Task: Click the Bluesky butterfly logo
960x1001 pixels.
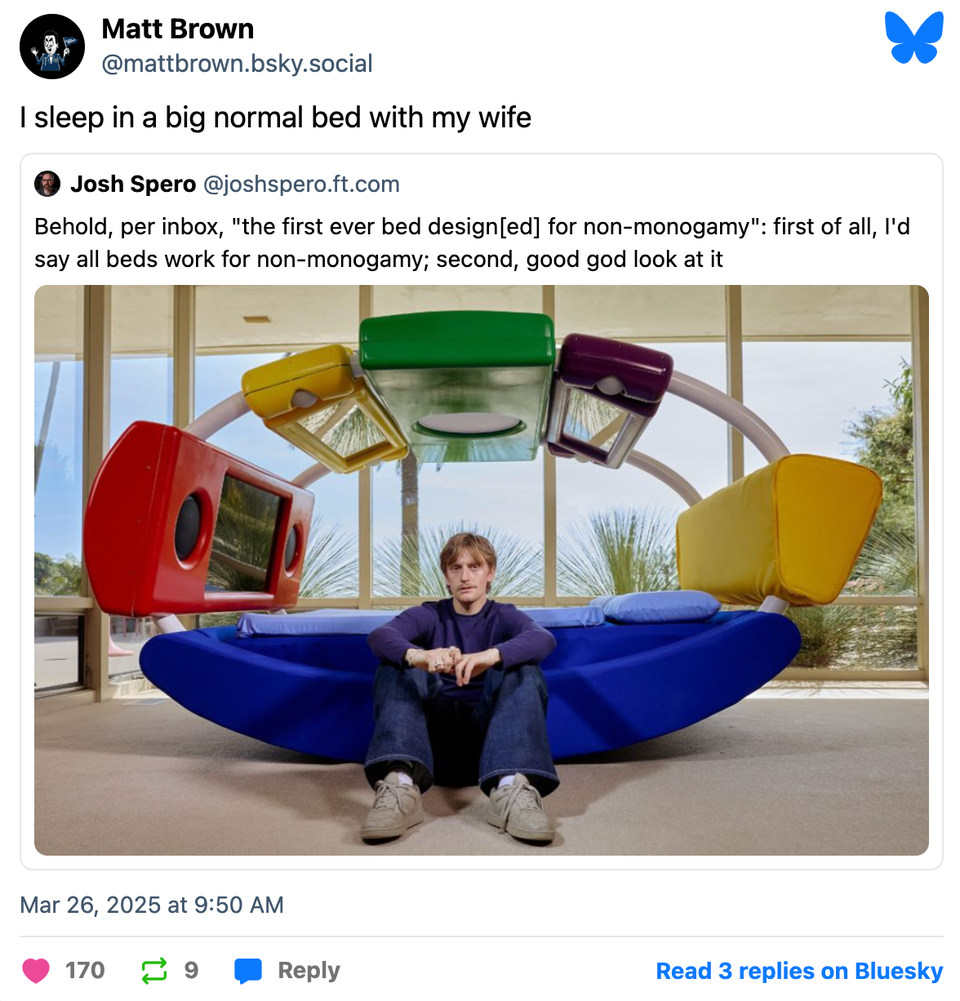Action: click(x=913, y=38)
